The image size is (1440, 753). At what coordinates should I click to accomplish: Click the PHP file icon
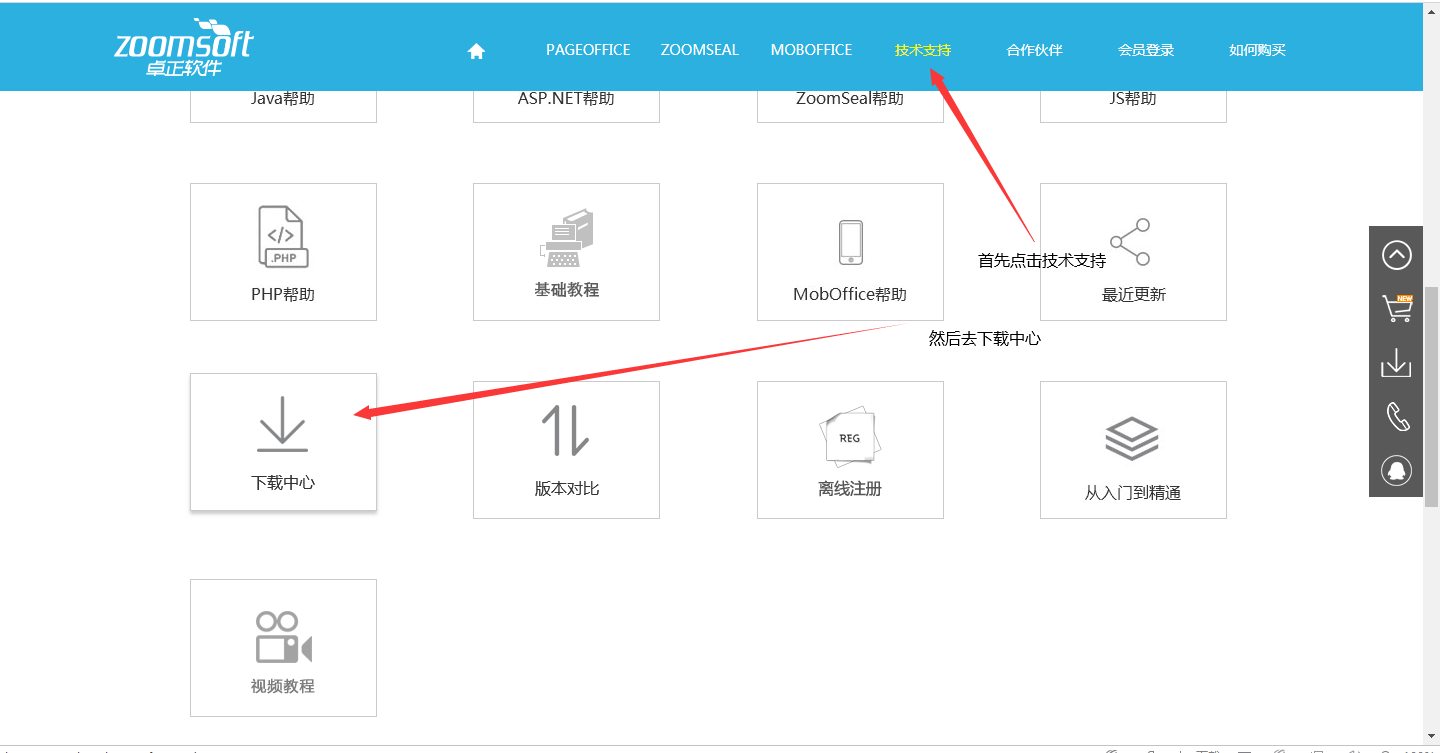[283, 237]
